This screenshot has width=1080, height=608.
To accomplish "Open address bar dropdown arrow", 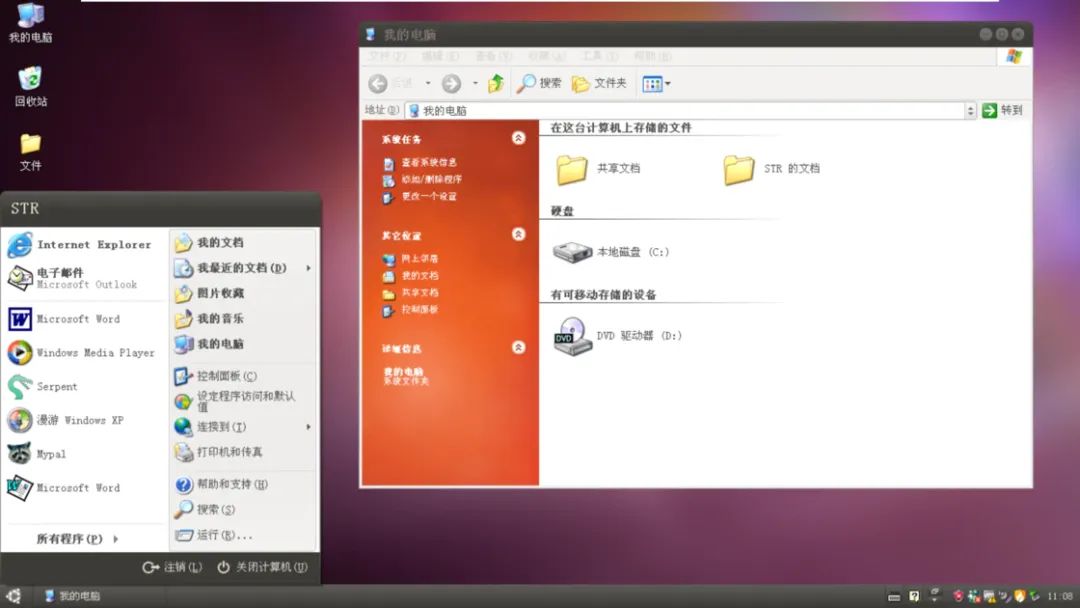I will coord(970,110).
